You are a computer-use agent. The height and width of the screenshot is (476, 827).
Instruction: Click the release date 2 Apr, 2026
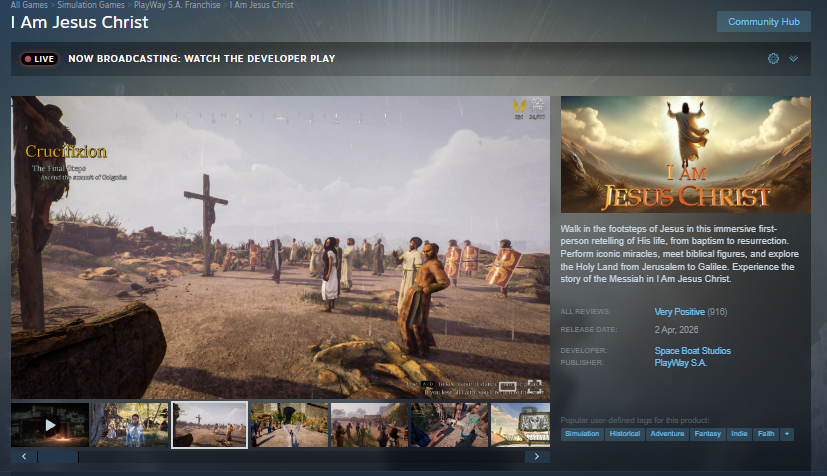point(677,329)
